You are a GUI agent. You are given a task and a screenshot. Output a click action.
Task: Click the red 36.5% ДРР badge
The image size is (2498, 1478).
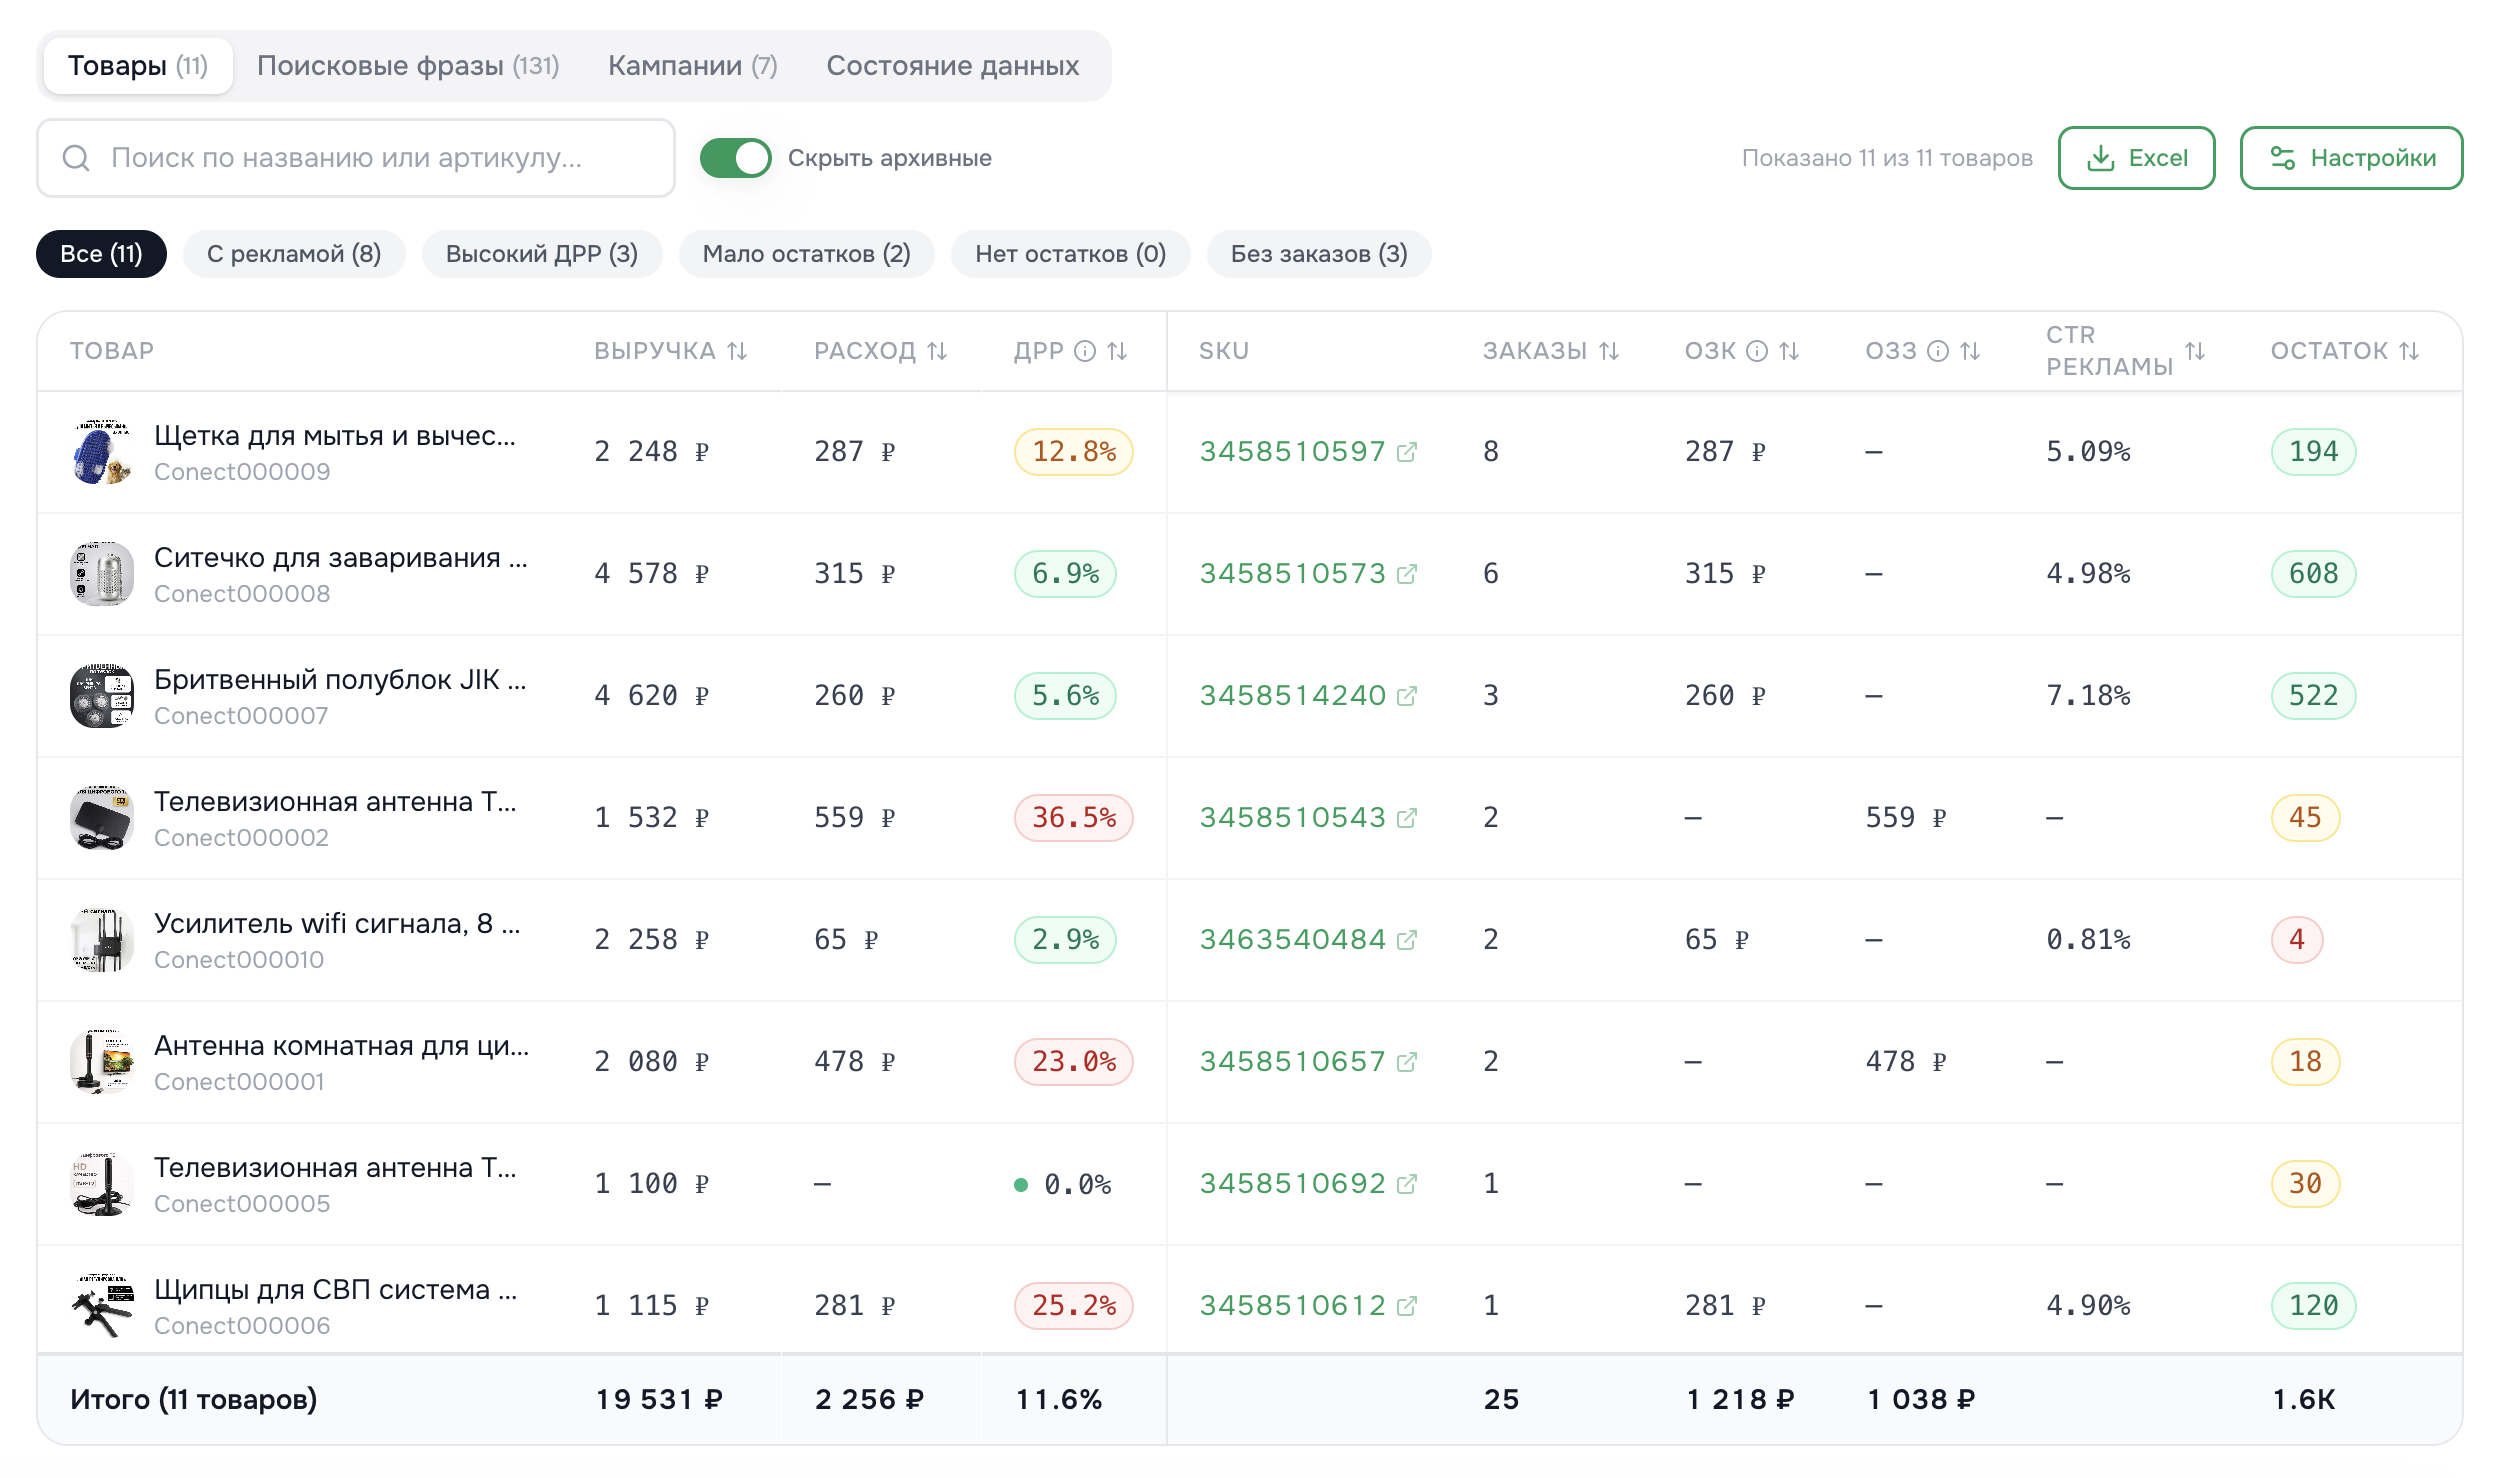click(1073, 818)
